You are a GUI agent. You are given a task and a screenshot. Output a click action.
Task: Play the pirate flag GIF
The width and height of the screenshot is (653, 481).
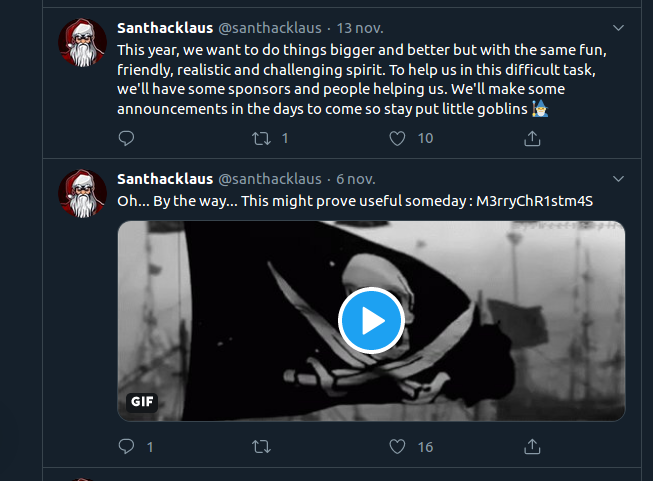[x=371, y=320]
